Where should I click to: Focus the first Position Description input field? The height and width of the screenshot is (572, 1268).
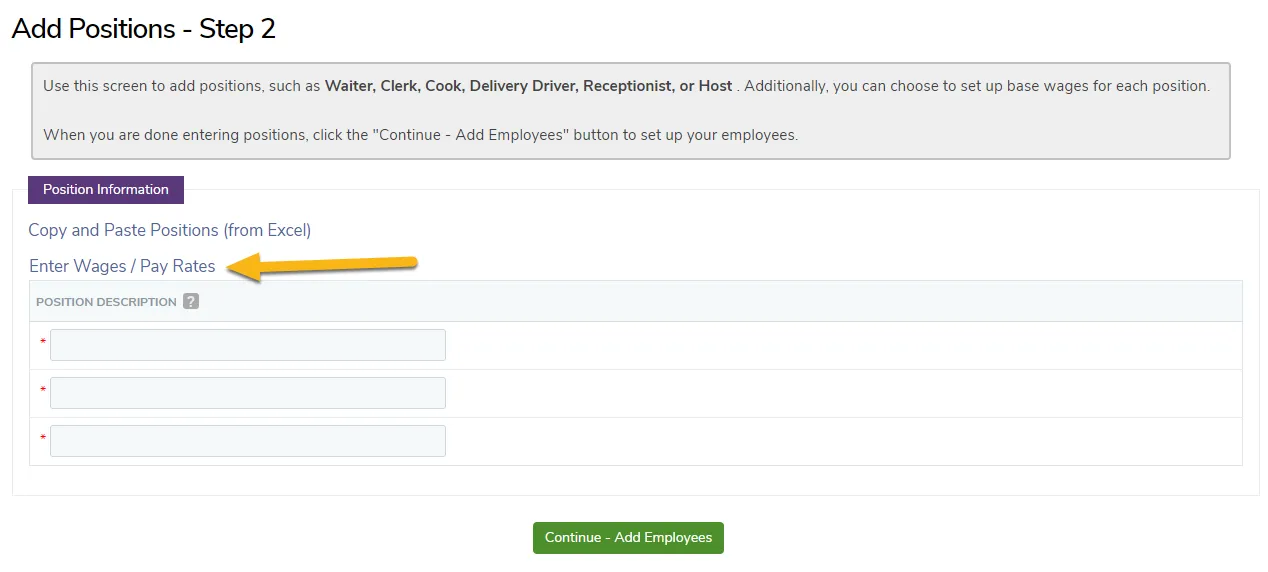248,345
